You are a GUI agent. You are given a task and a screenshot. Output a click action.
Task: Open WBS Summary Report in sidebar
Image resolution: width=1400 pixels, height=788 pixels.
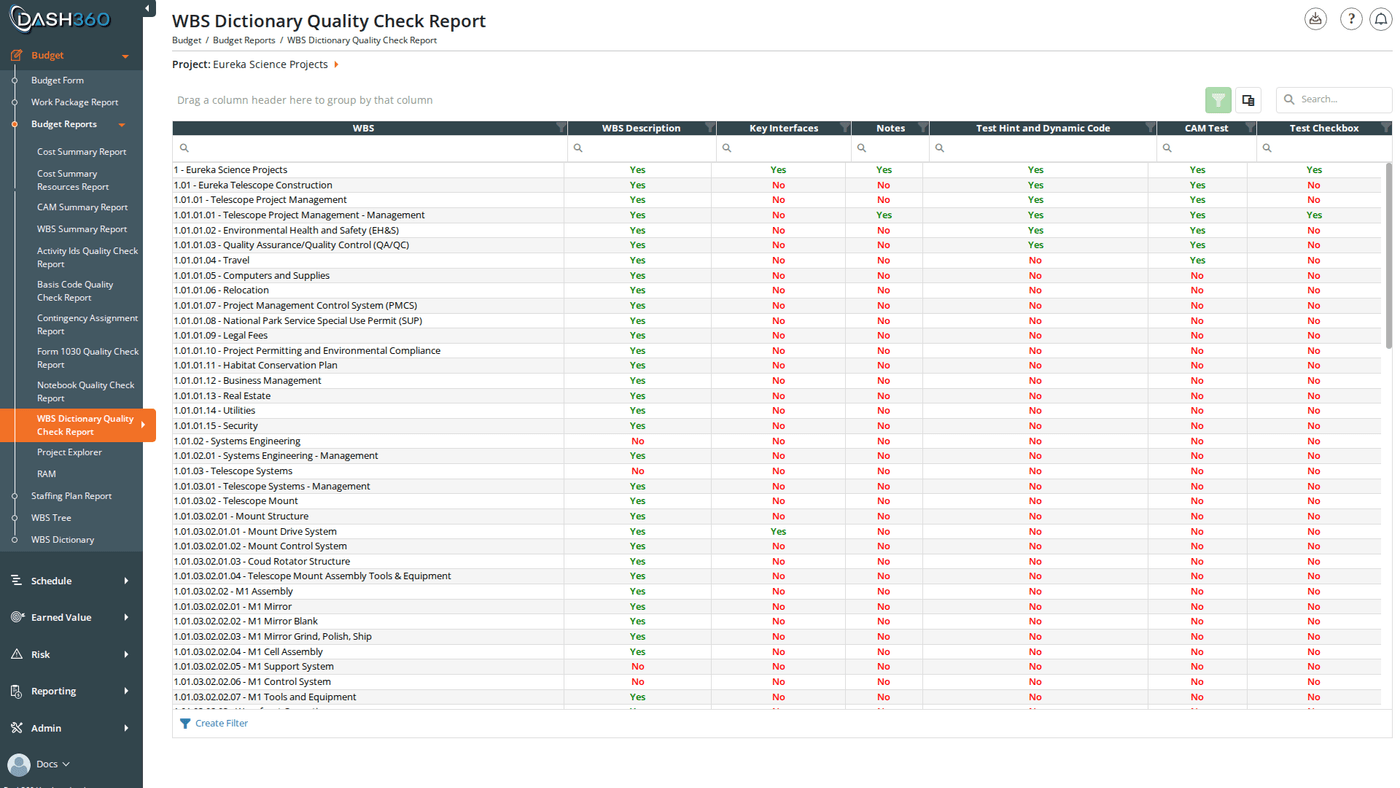tap(82, 229)
